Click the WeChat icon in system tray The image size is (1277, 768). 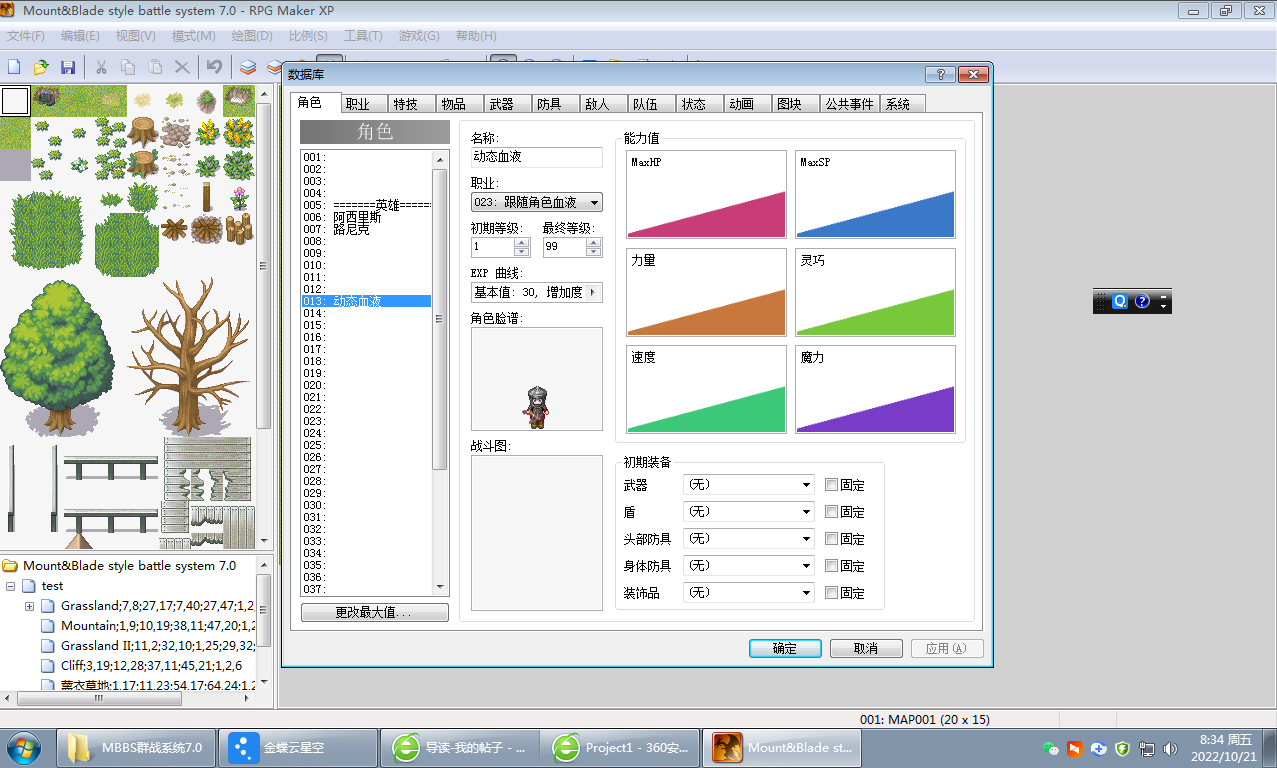(x=1050, y=748)
